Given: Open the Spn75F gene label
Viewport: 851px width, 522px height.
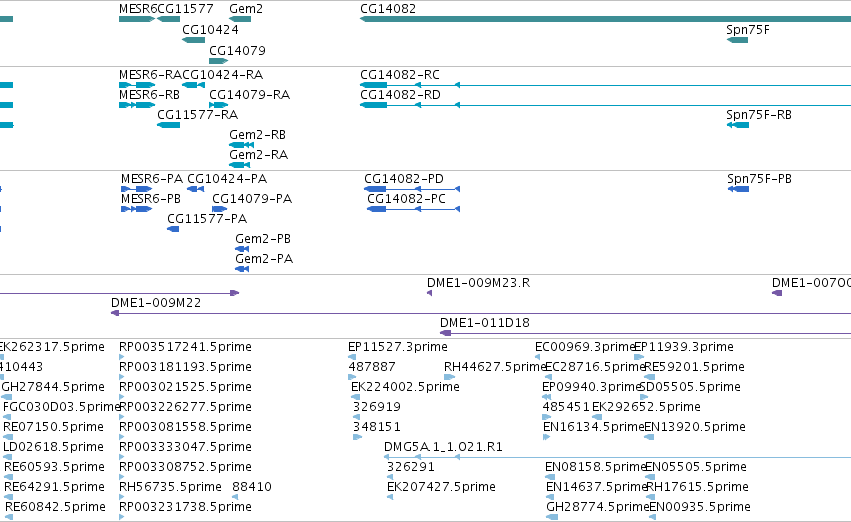Looking at the screenshot, I should pos(748,30).
